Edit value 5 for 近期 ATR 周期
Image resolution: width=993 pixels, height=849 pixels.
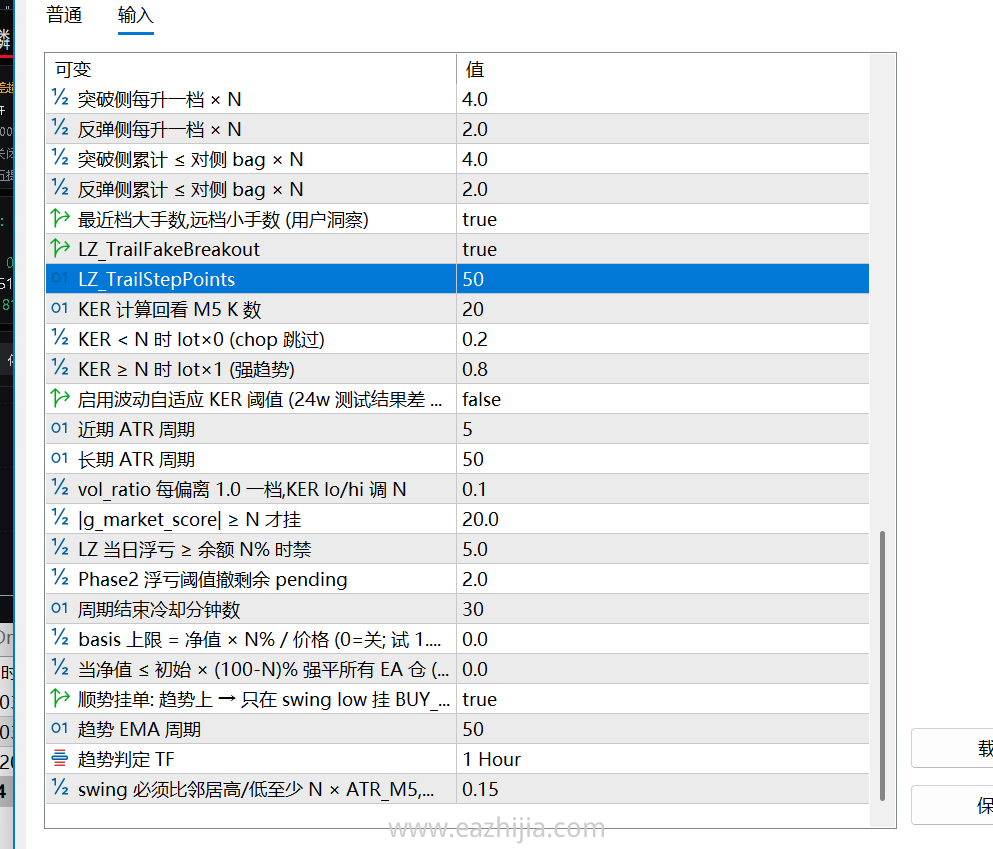point(662,429)
